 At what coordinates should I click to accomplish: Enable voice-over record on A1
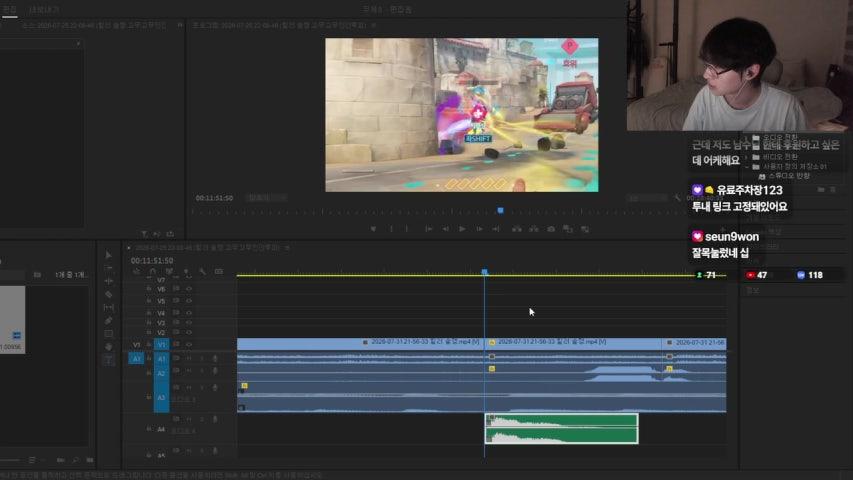pyautogui.click(x=215, y=358)
